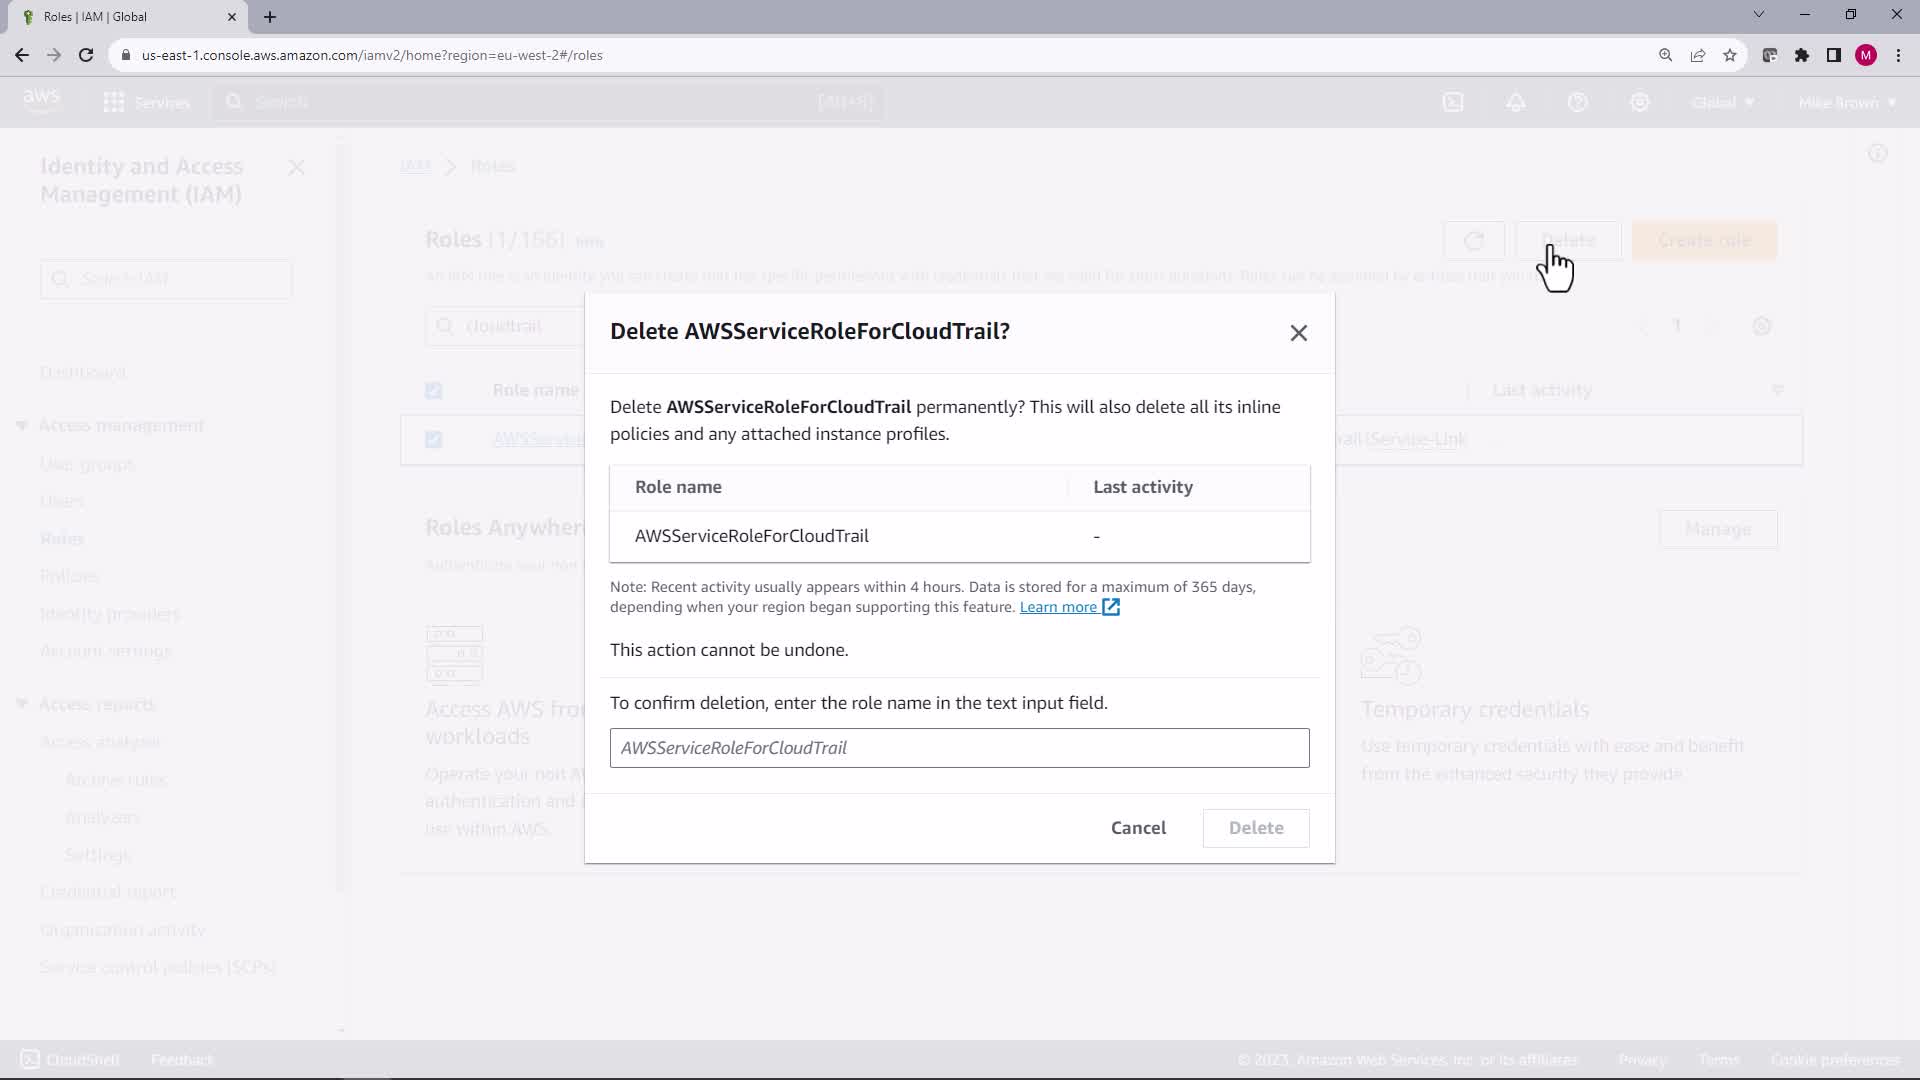Click the browser extensions puzzle icon
Image resolution: width=1920 pixels, height=1080 pixels.
coord(1802,55)
